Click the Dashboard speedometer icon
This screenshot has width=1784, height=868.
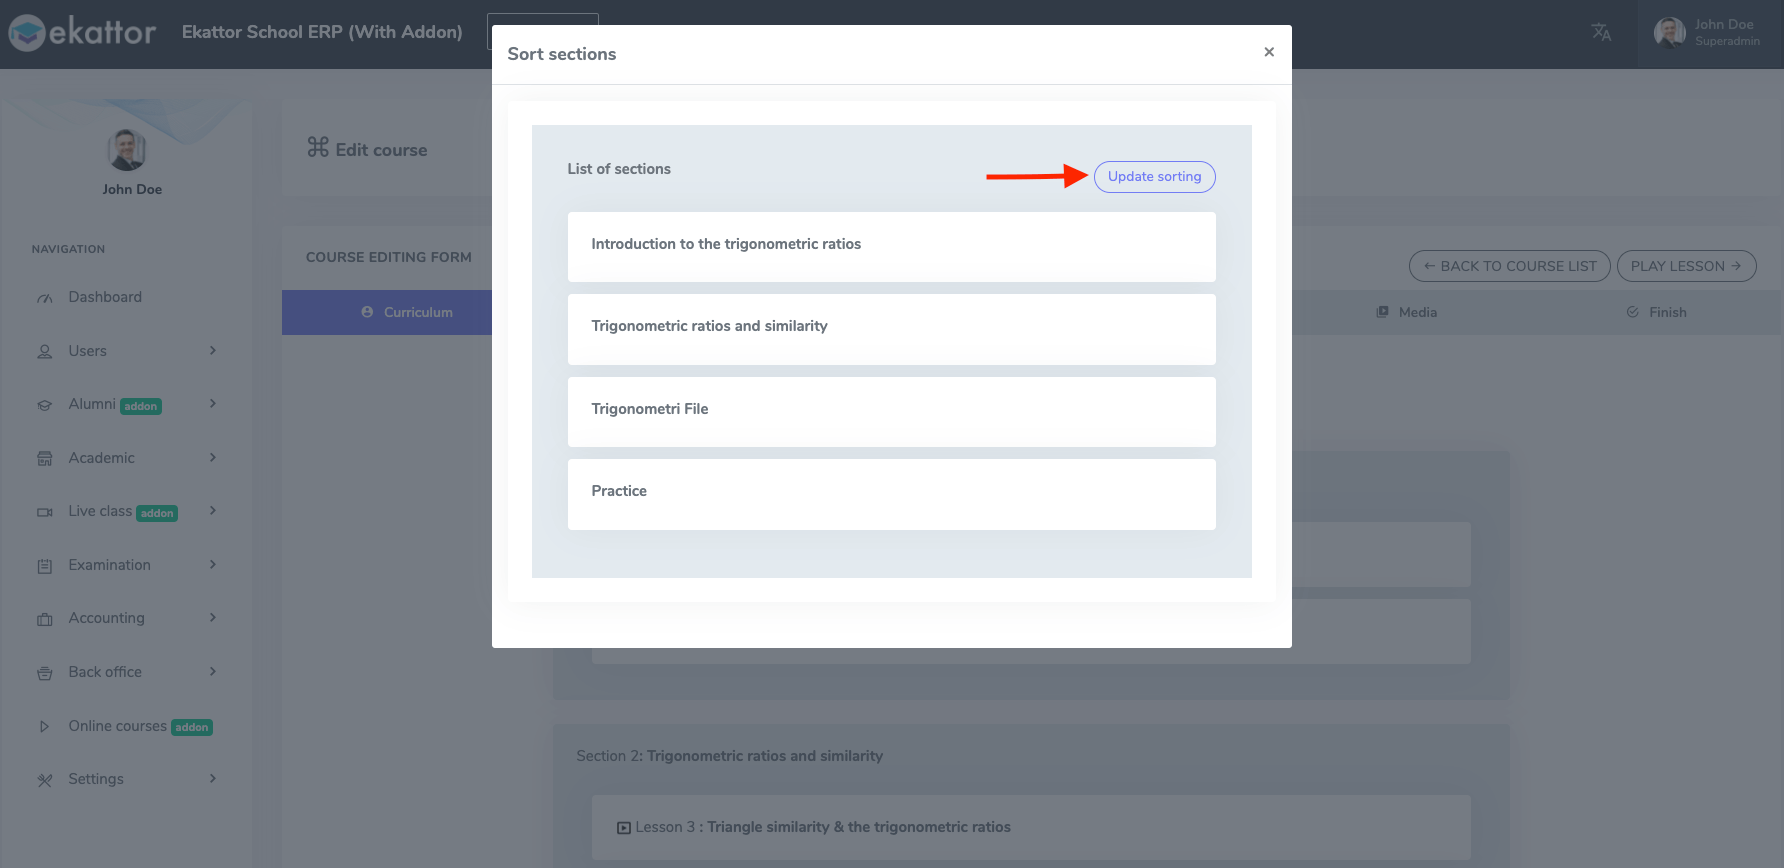[x=45, y=298]
